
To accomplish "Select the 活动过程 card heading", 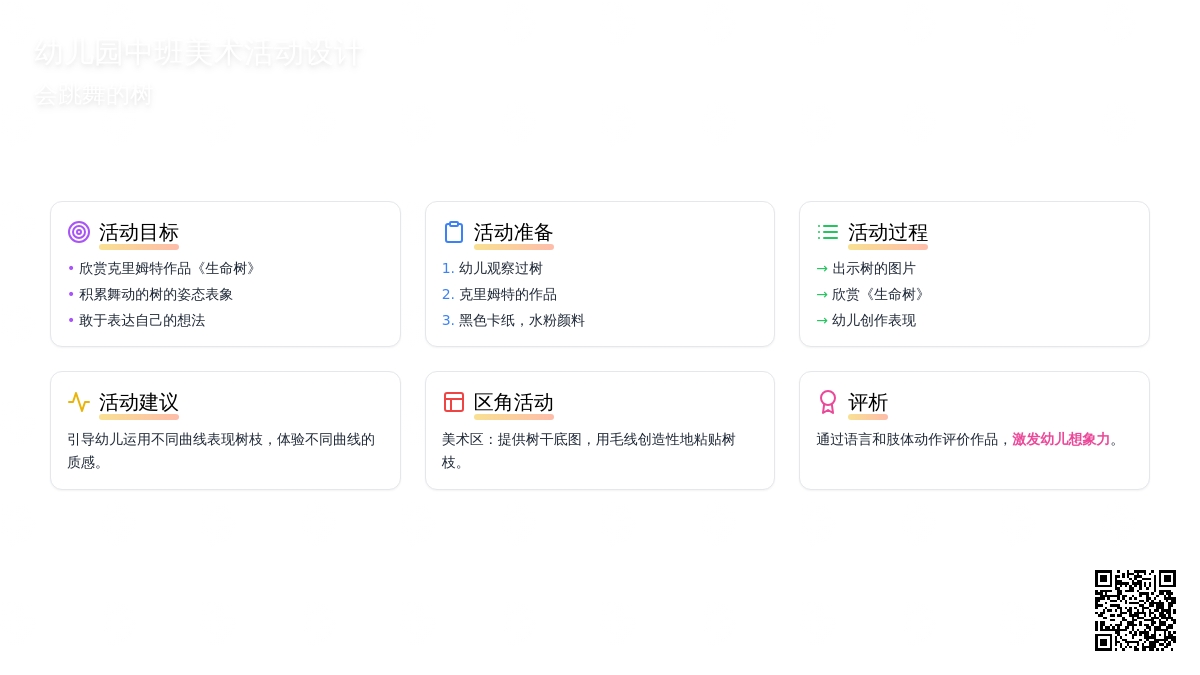I will [x=887, y=233].
